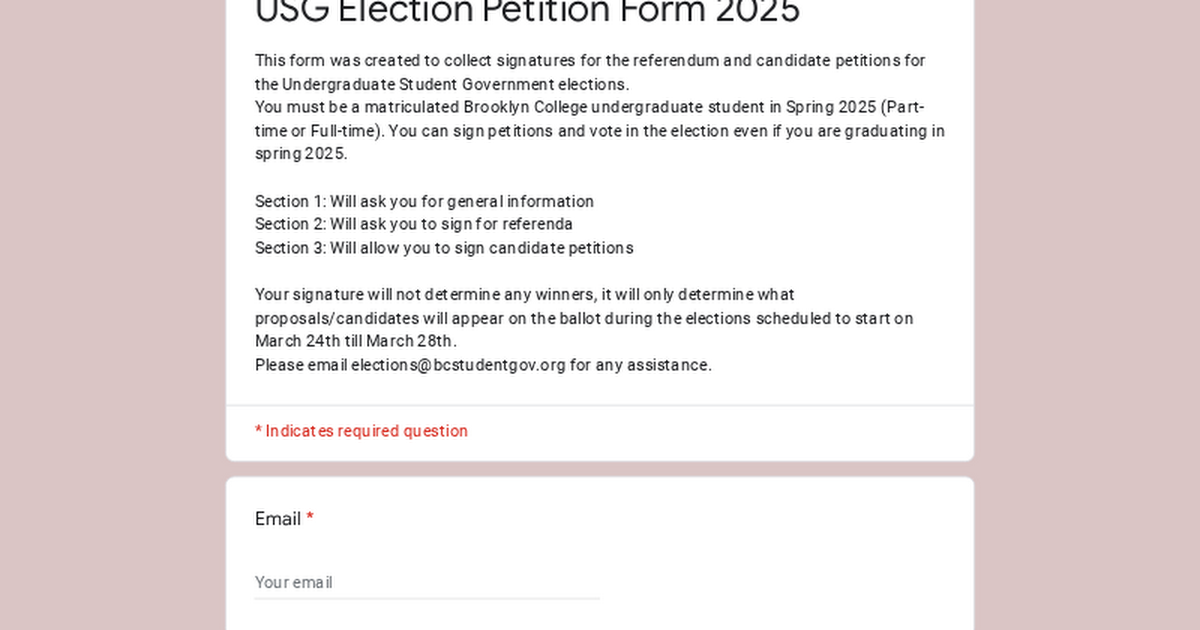The height and width of the screenshot is (630, 1200).
Task: Click the Indicates required question notice
Action: [x=360, y=430]
